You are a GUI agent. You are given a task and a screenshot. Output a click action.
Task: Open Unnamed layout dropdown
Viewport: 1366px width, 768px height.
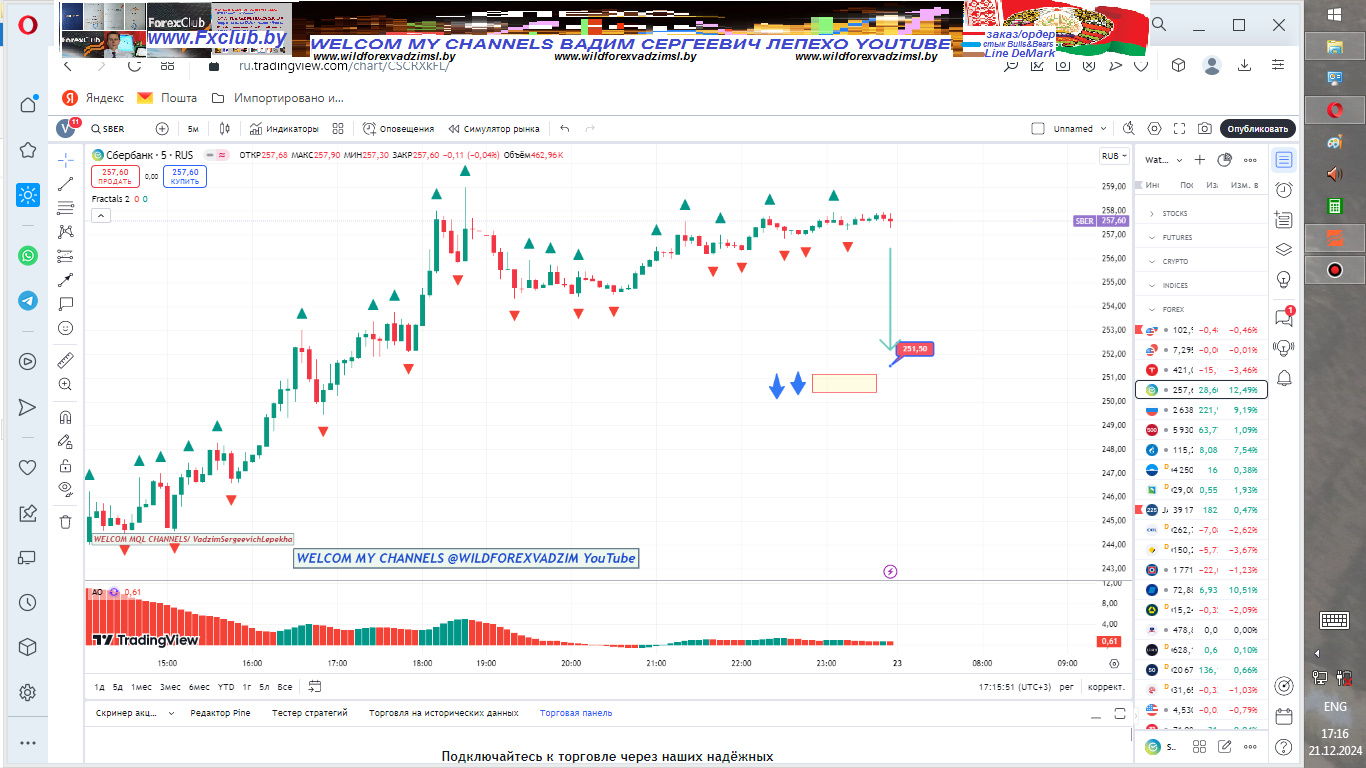(1080, 129)
